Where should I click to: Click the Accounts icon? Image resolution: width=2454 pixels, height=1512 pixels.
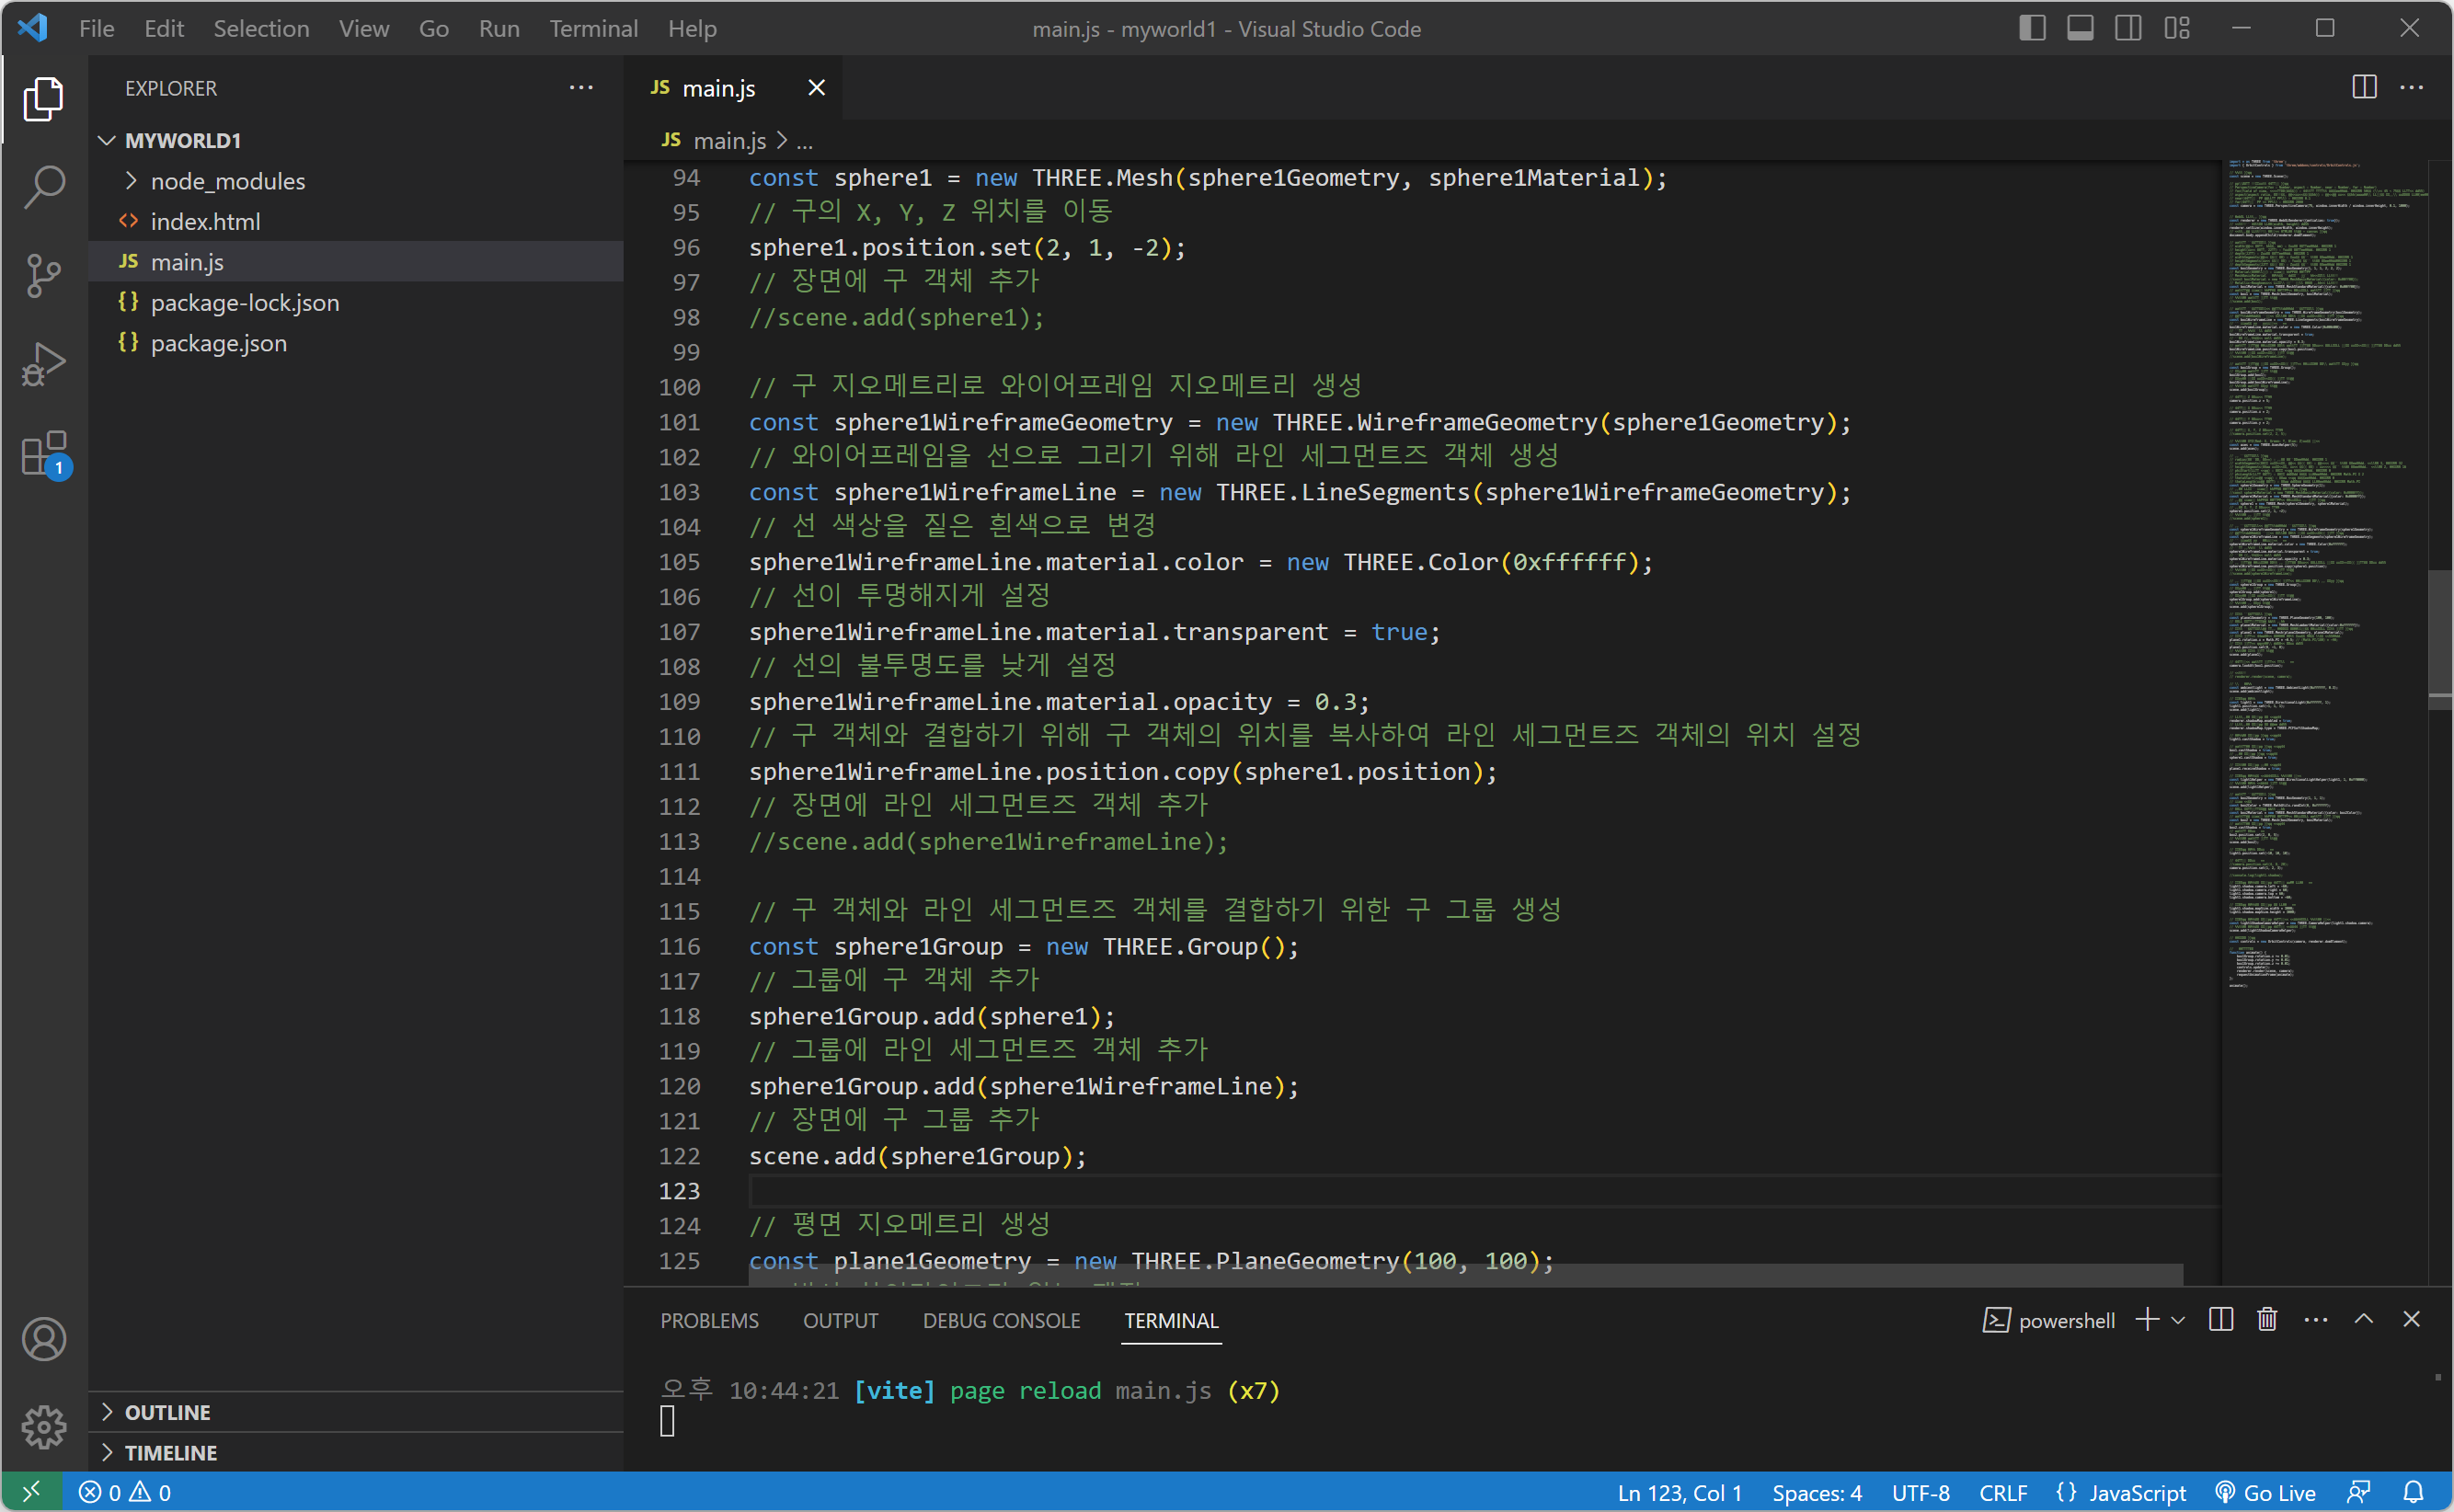(44, 1340)
